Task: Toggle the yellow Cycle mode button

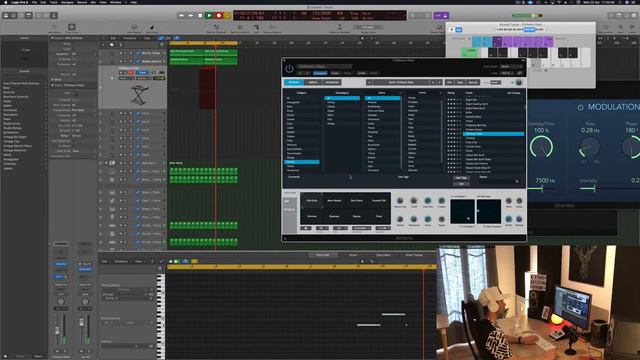Action: point(227,16)
